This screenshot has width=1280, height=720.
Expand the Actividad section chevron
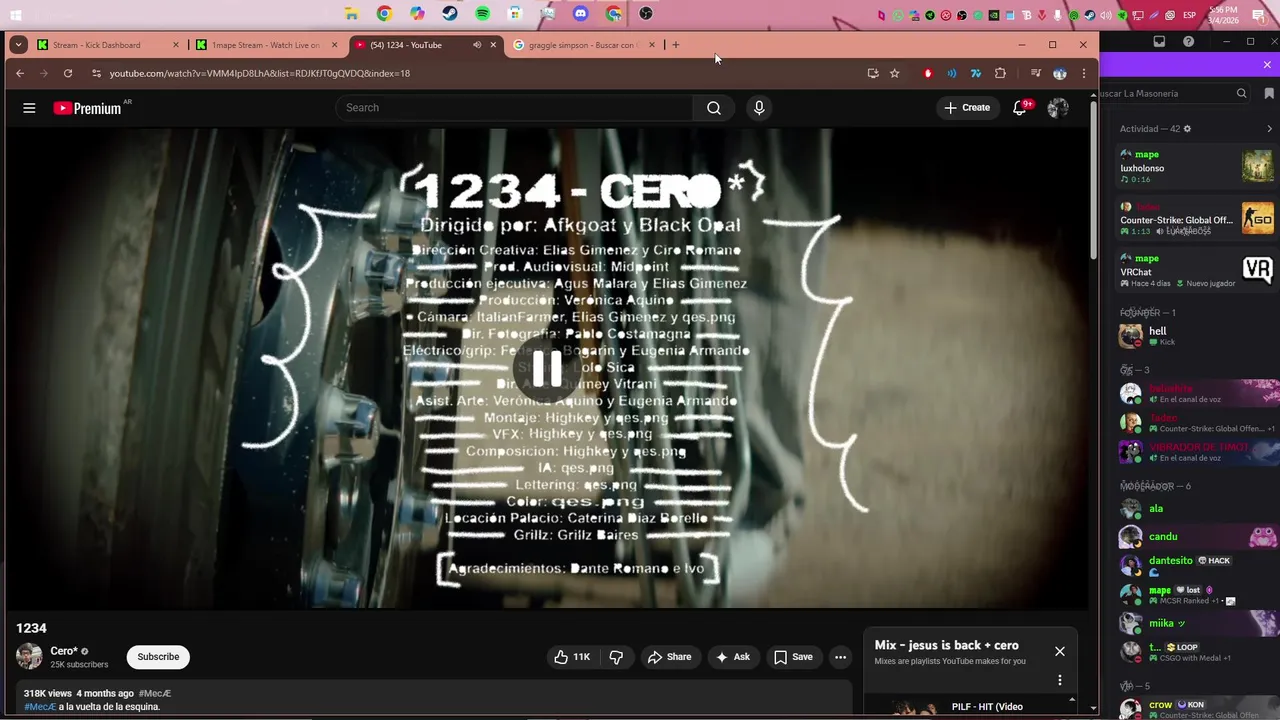click(1270, 129)
